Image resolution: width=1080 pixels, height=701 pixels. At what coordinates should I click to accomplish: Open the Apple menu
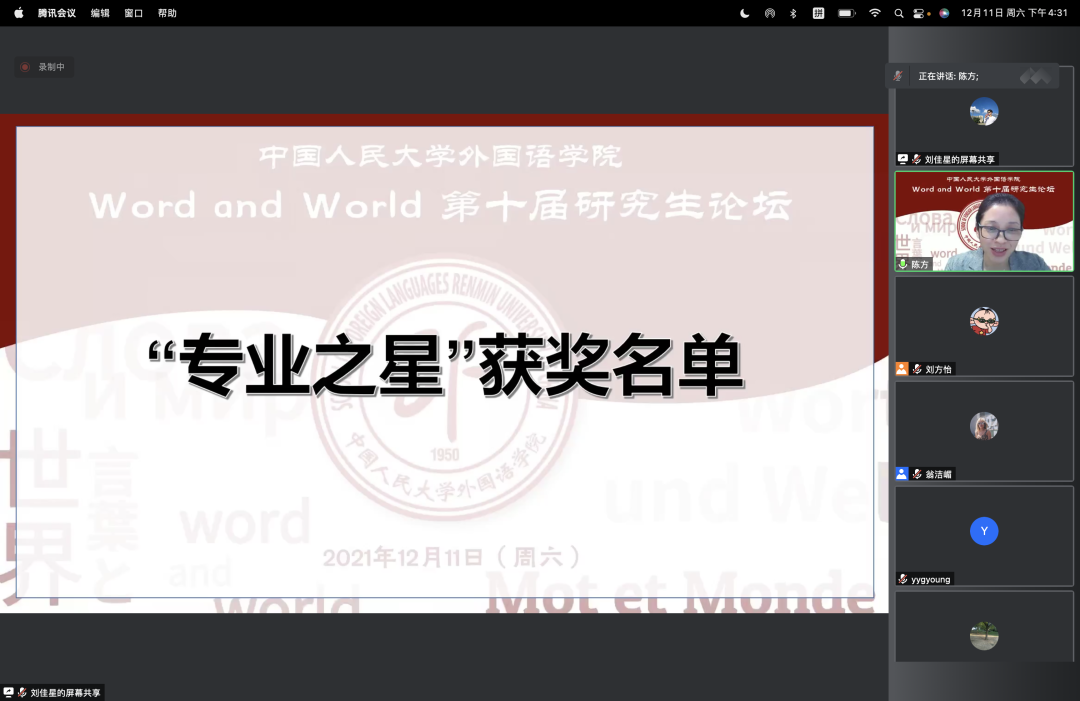coord(19,13)
